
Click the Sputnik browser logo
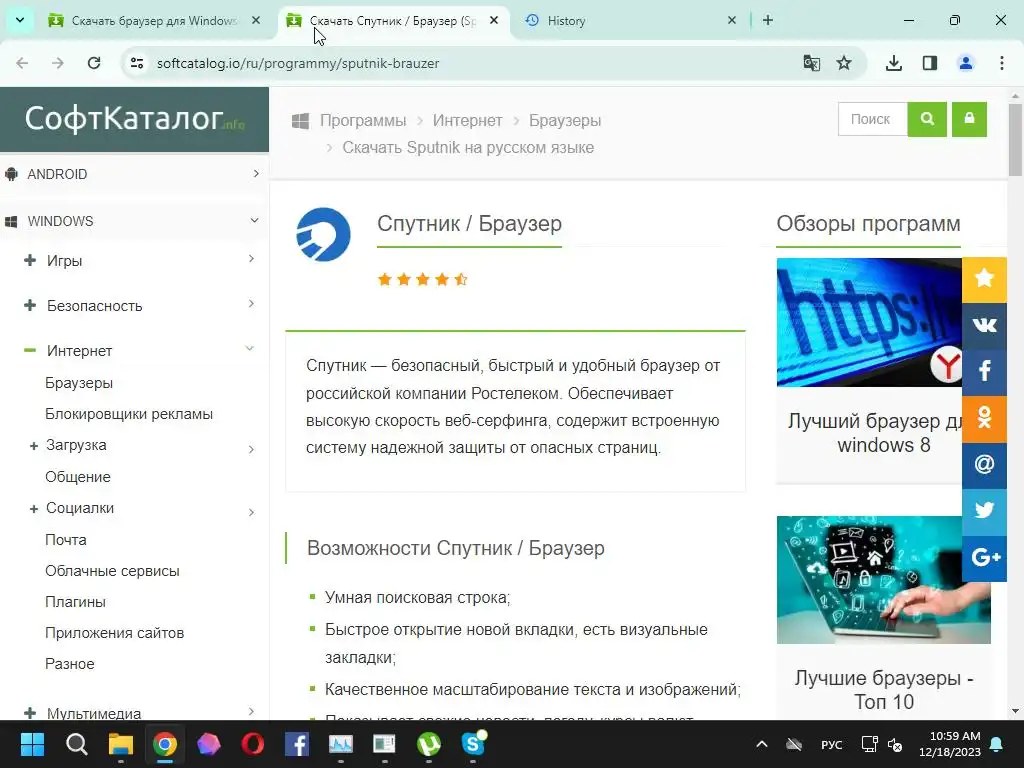(x=323, y=234)
